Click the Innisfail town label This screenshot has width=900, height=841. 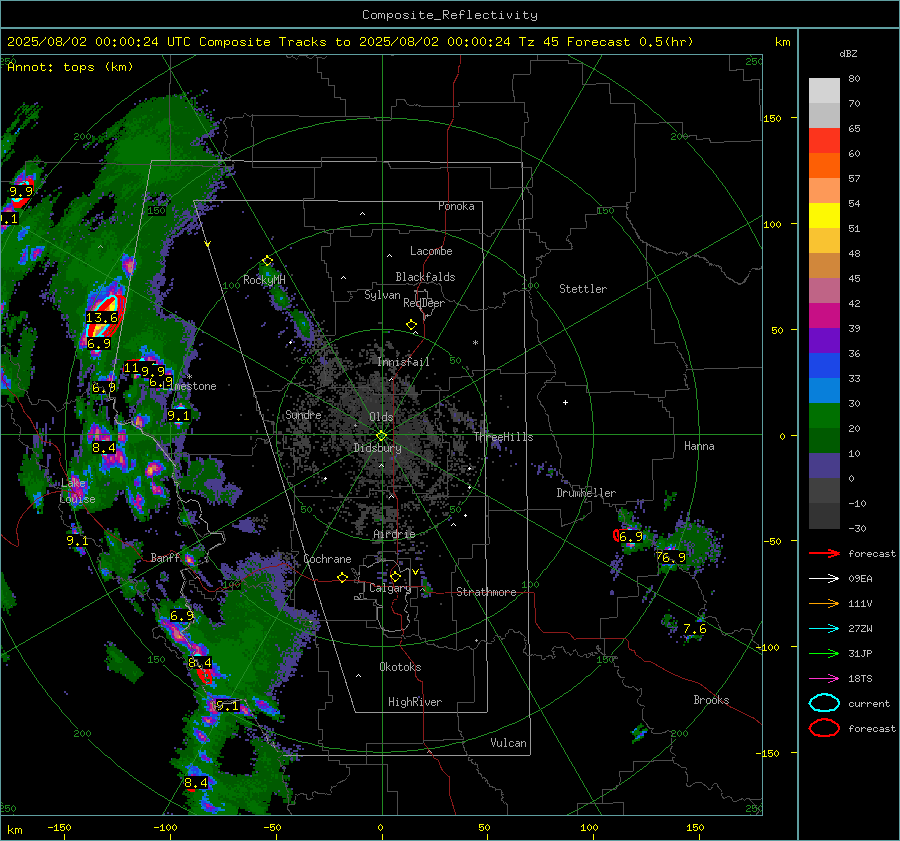[404, 362]
